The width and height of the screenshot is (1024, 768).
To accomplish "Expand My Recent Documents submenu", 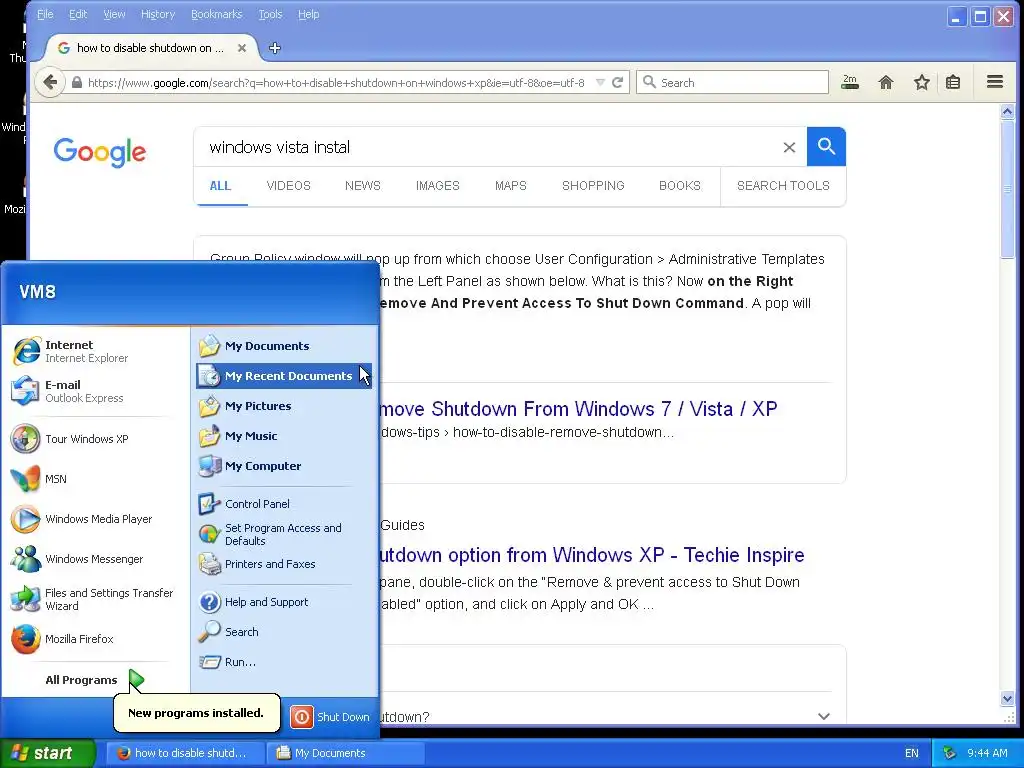I will tap(284, 376).
